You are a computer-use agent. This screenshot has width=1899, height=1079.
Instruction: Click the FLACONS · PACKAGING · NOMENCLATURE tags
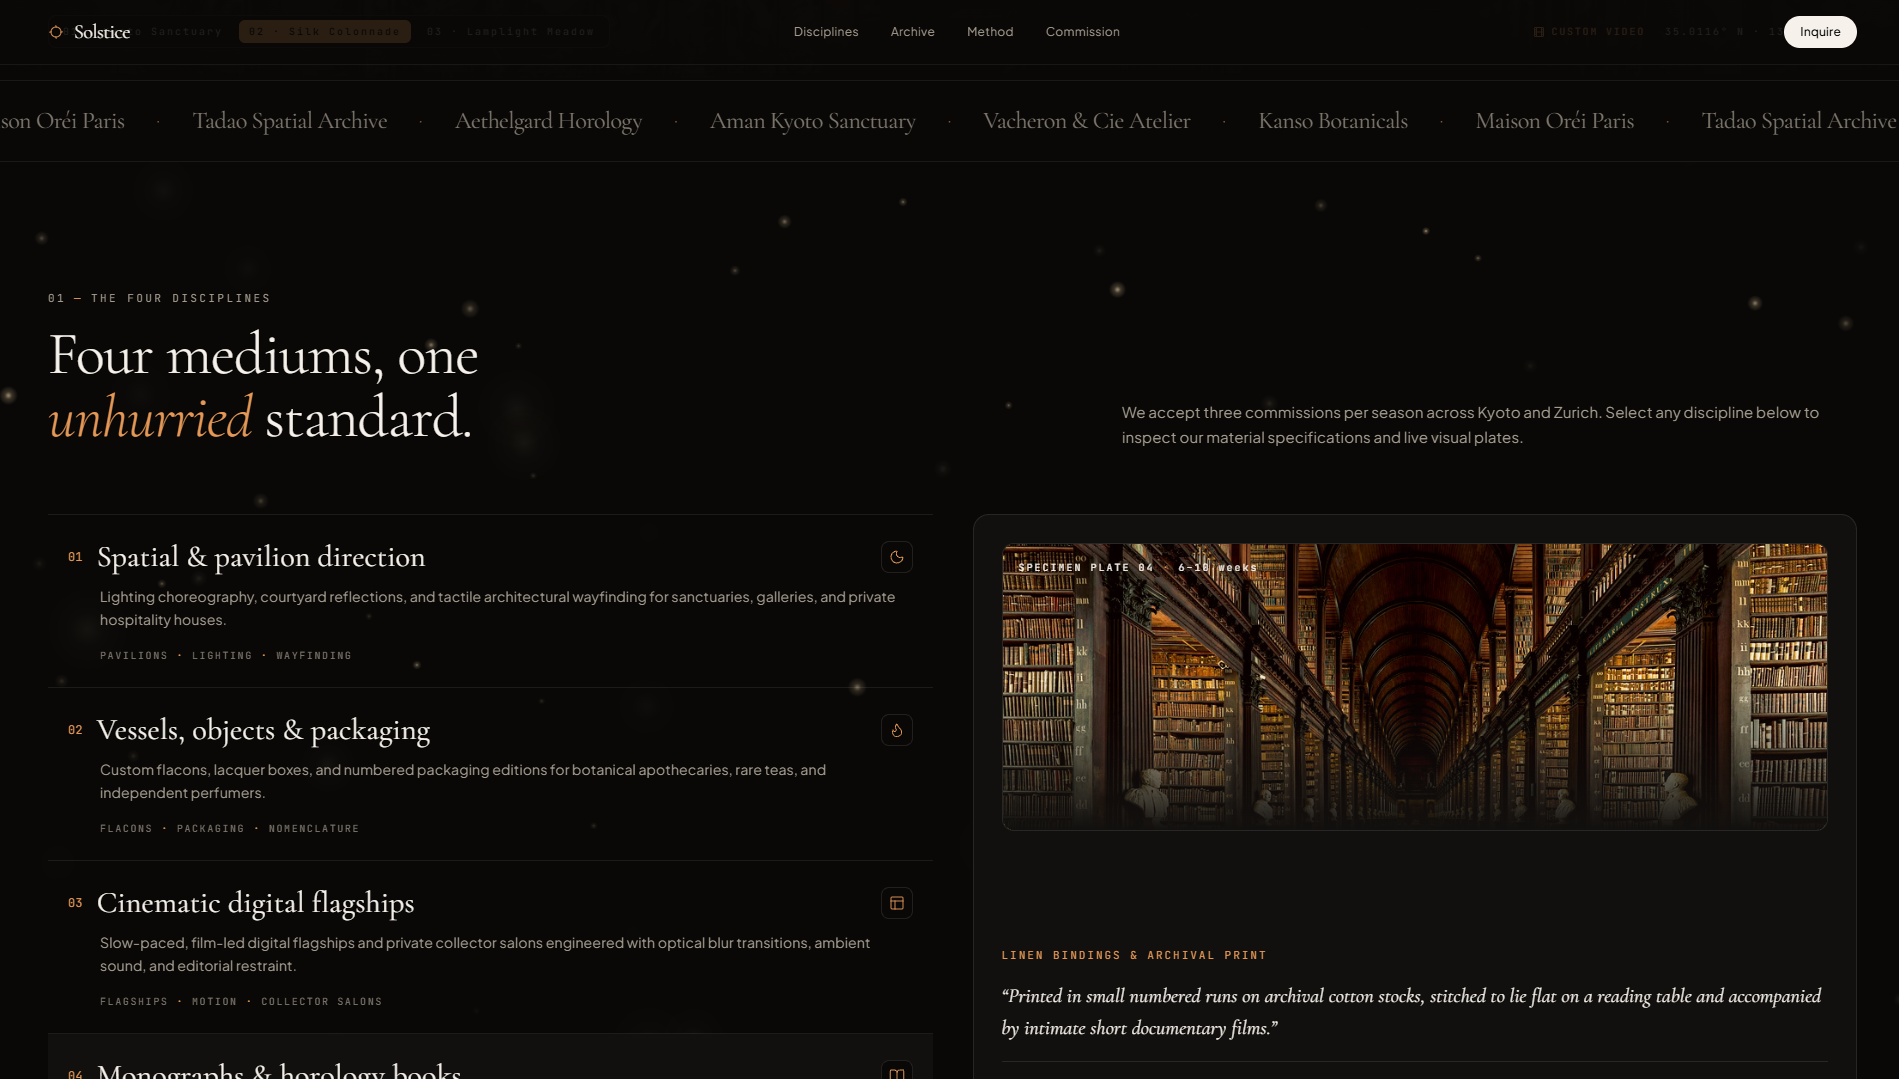229,829
